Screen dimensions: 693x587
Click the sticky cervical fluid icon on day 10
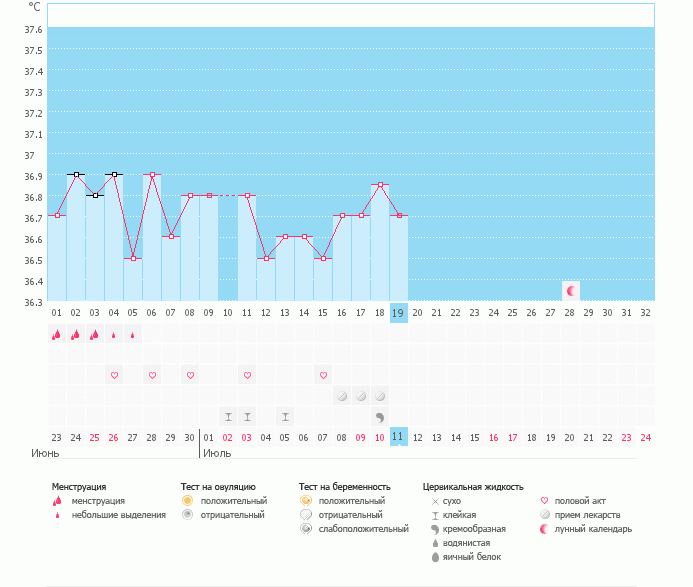coord(228,416)
